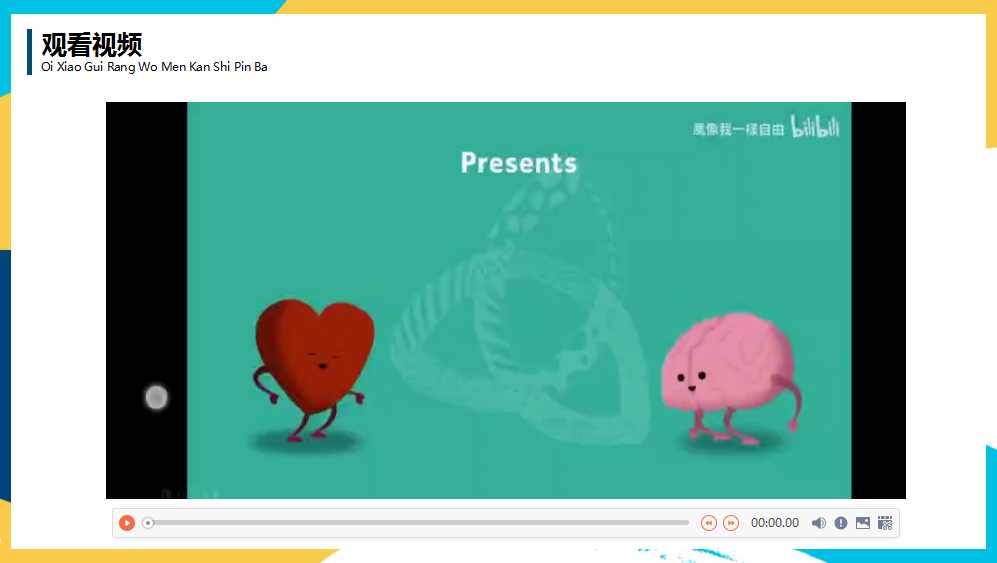Image resolution: width=997 pixels, height=563 pixels.
Task: Click the seek handle at the progress bar start
Action: click(x=148, y=523)
